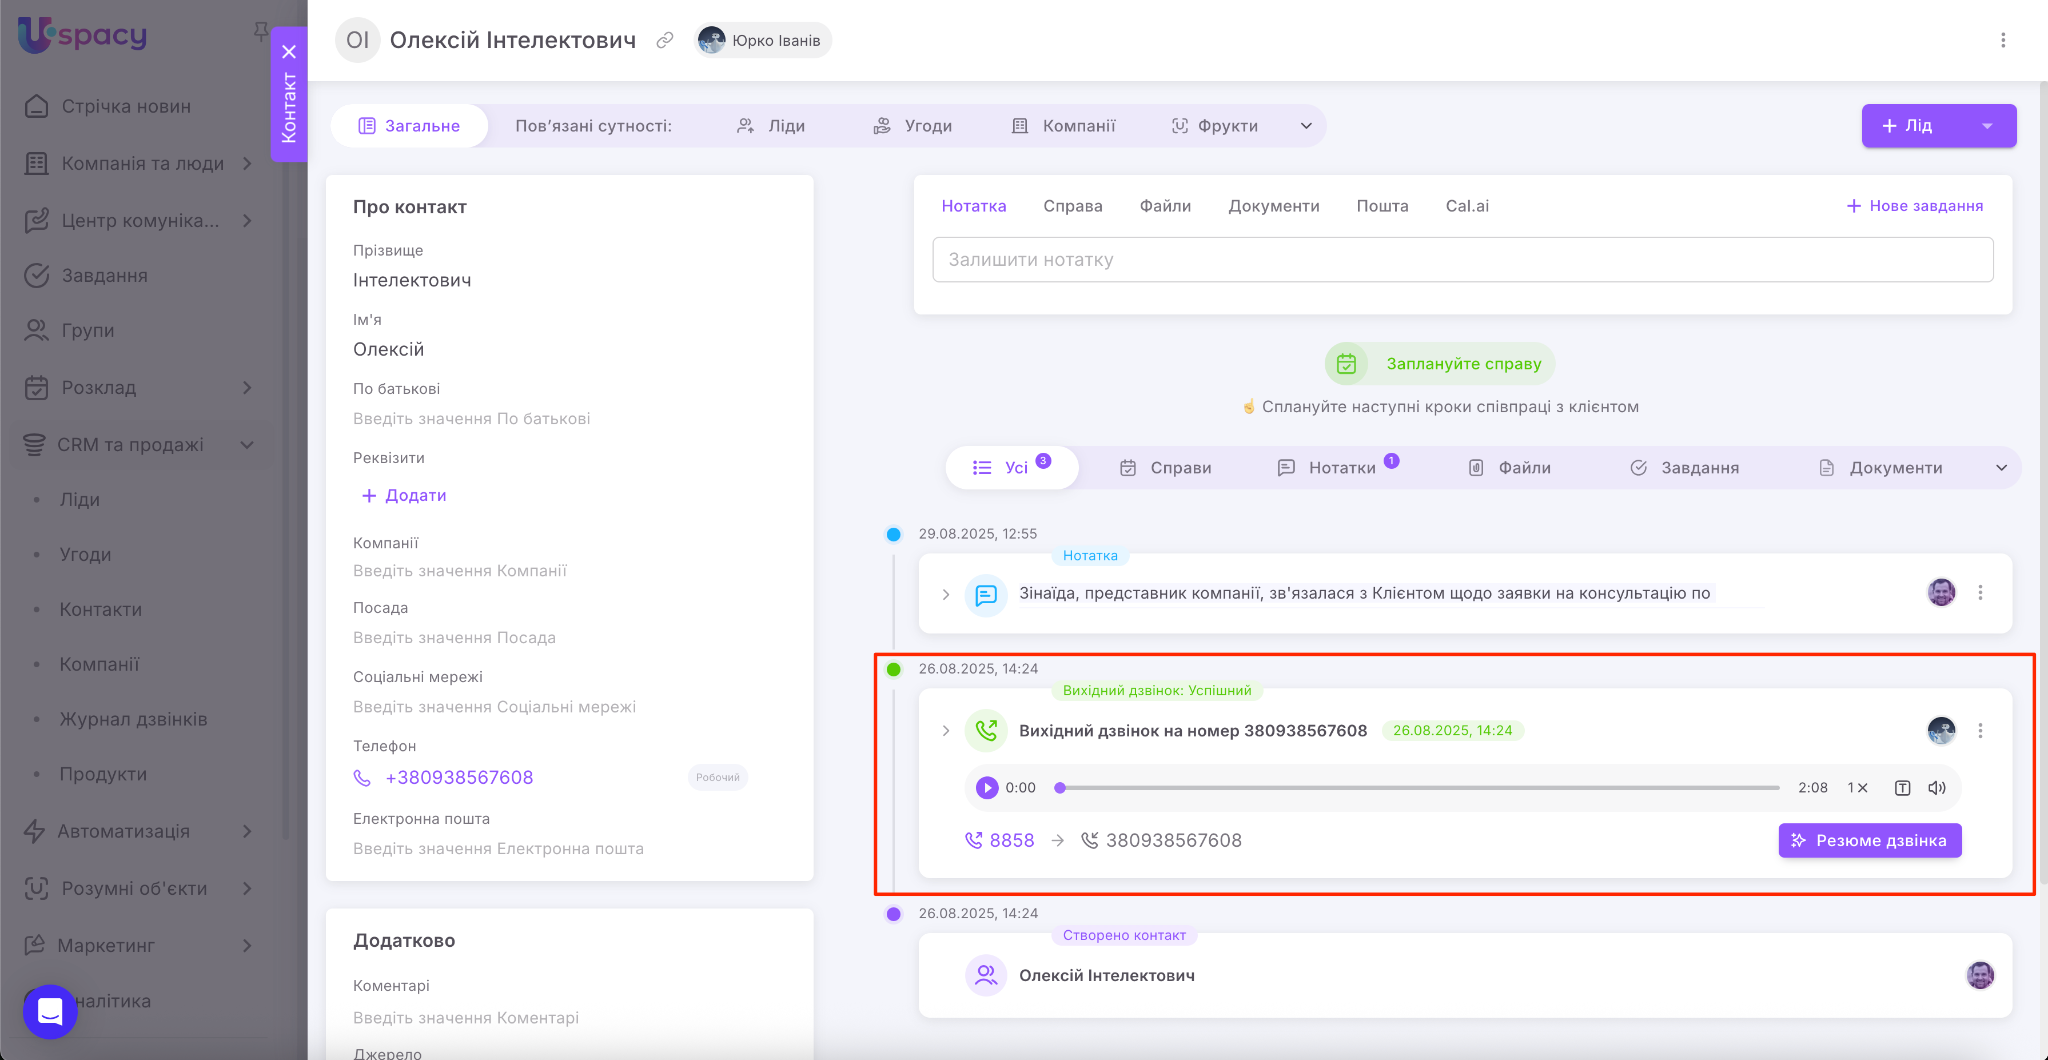Expand more related entities after Фрукти
This screenshot has width=2048, height=1060.
[x=1306, y=126]
